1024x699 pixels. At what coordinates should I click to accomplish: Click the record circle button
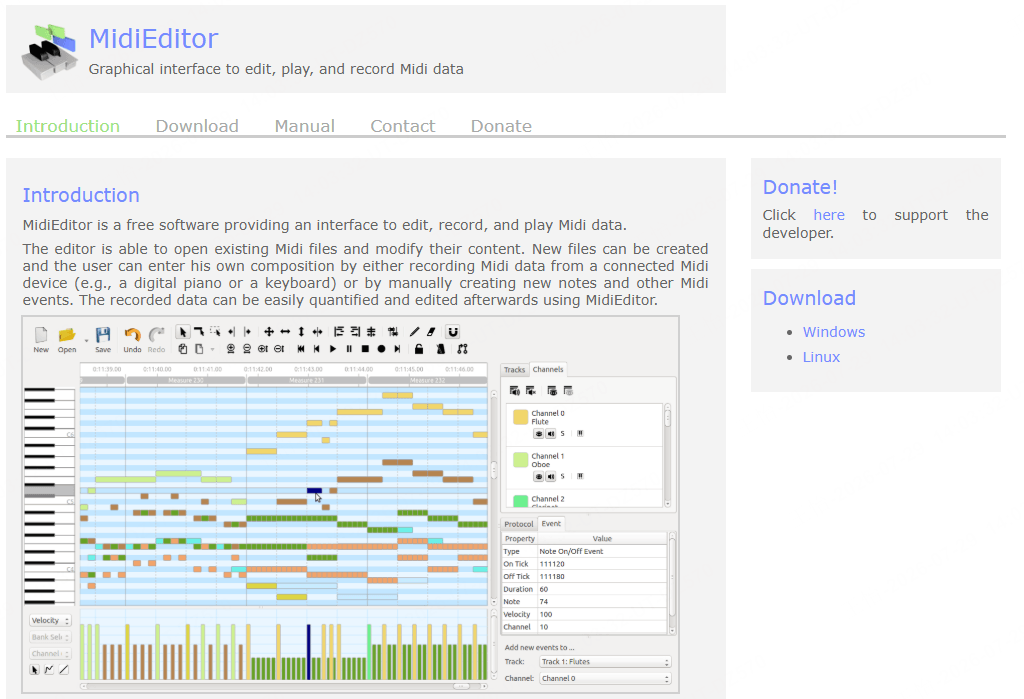(x=381, y=350)
